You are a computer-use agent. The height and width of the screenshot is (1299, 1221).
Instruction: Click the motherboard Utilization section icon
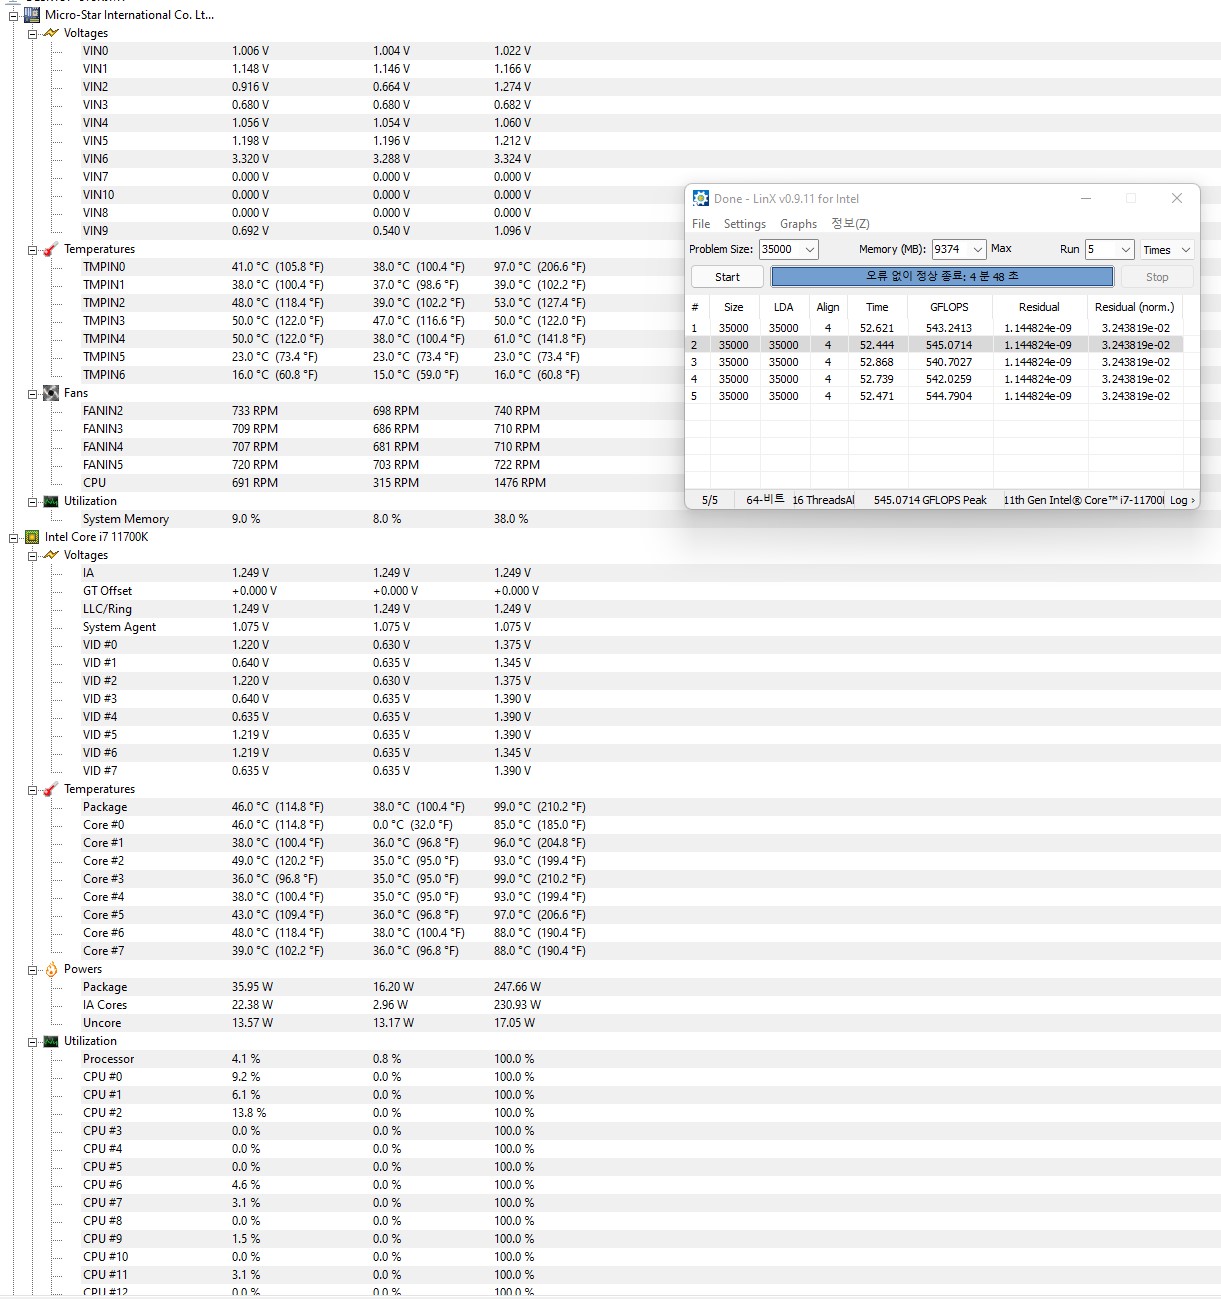click(x=51, y=501)
